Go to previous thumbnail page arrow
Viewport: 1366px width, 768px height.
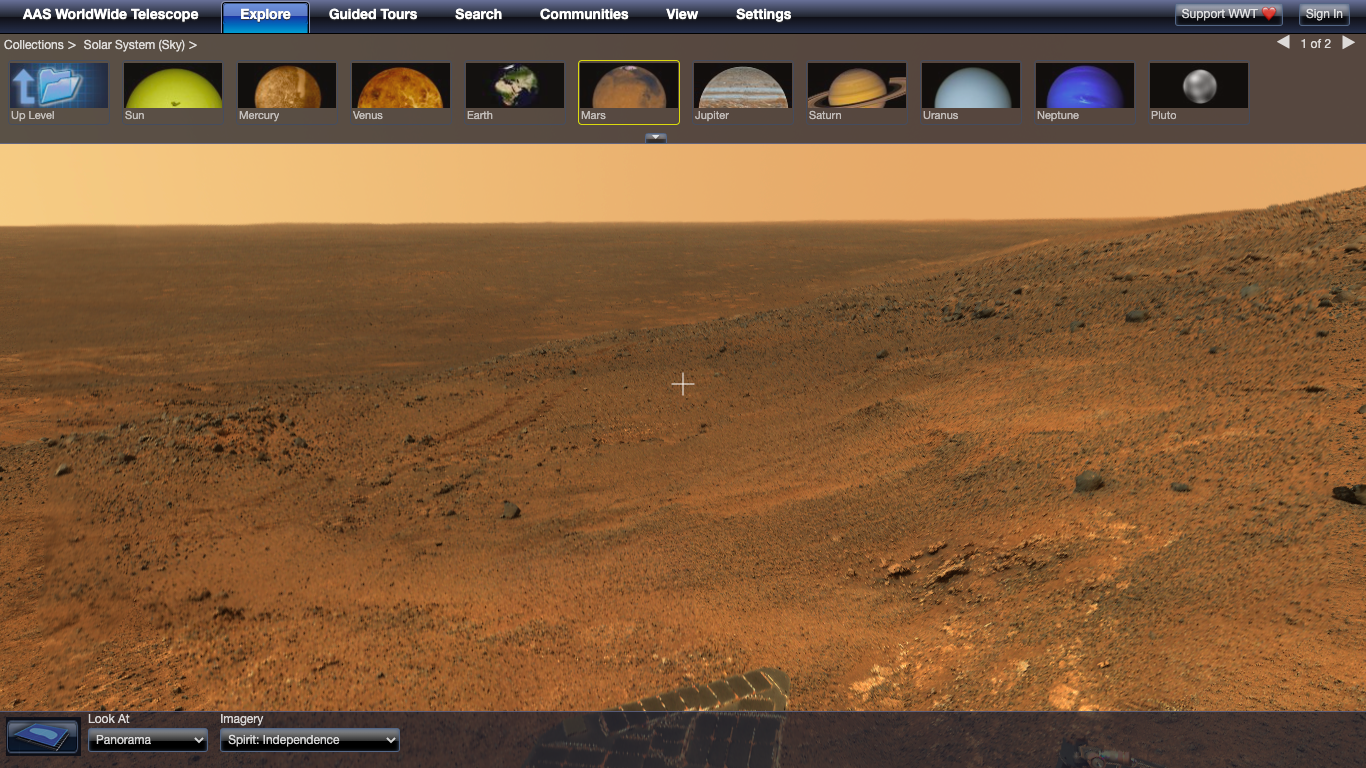point(1283,43)
